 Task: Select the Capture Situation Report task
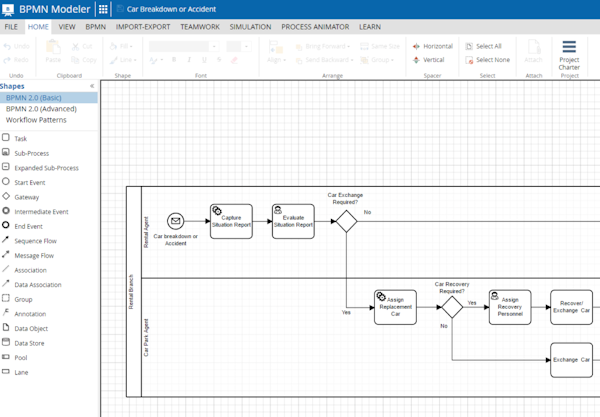click(x=231, y=222)
